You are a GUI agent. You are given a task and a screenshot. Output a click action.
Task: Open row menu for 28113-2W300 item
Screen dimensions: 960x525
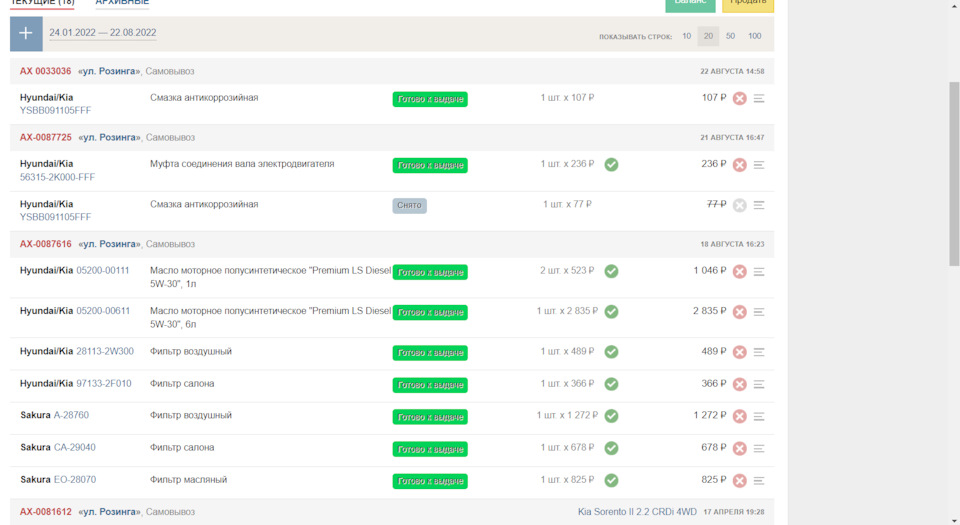coord(759,352)
